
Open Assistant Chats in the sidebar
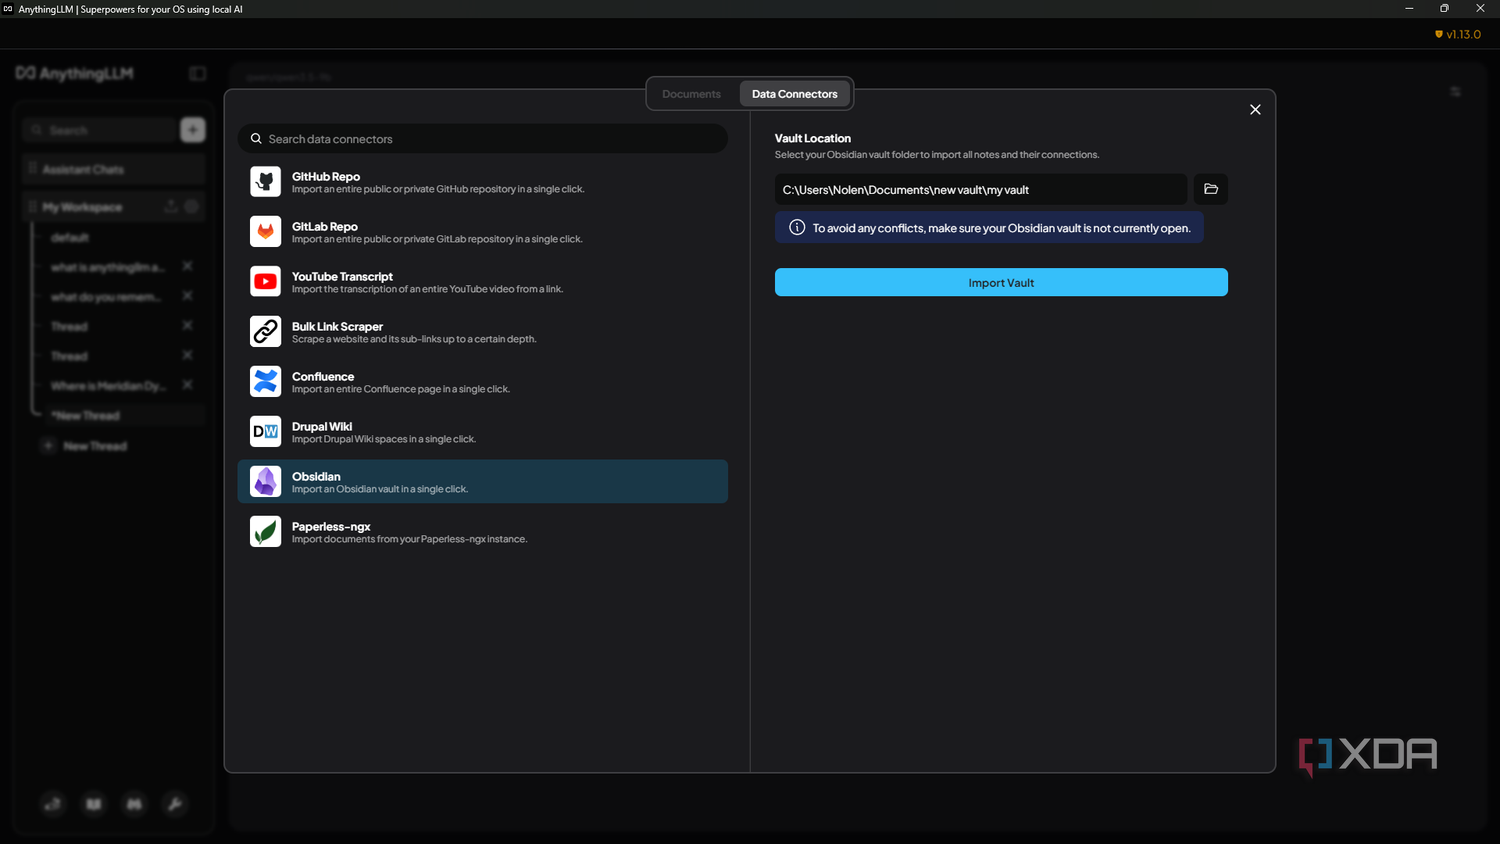[114, 169]
